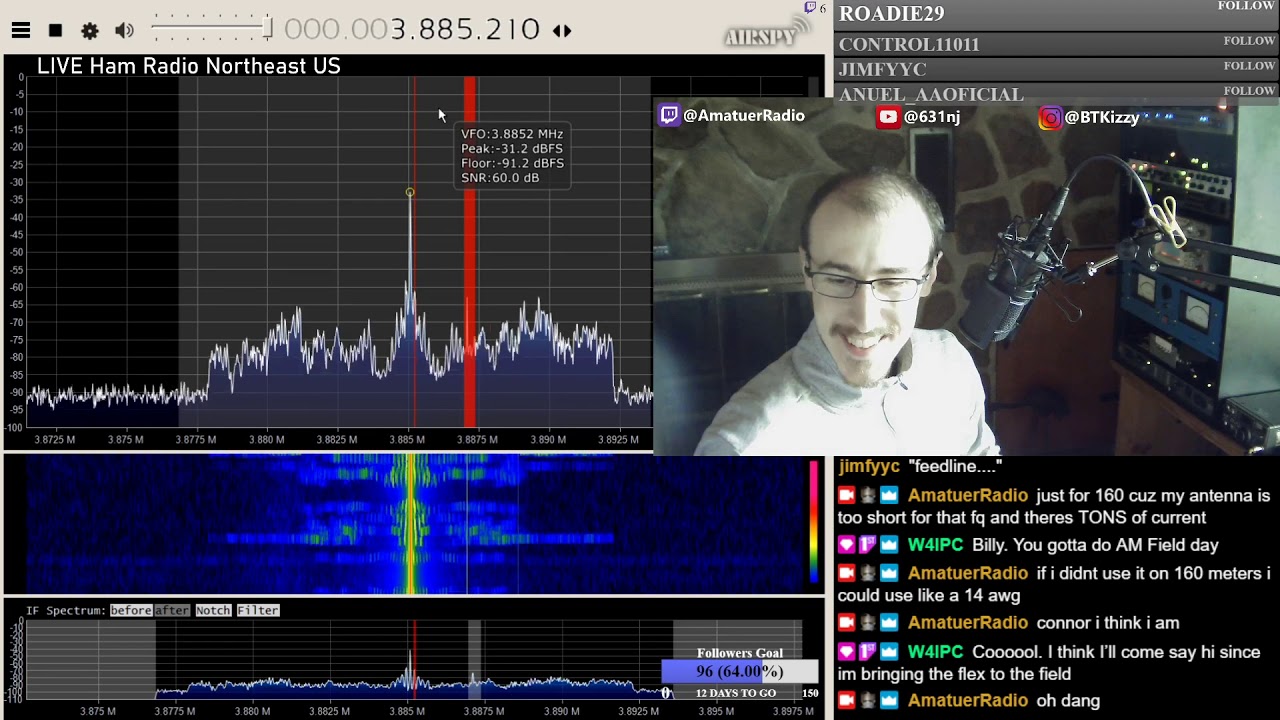Click the tuning step arrows beside frequency

click(562, 31)
